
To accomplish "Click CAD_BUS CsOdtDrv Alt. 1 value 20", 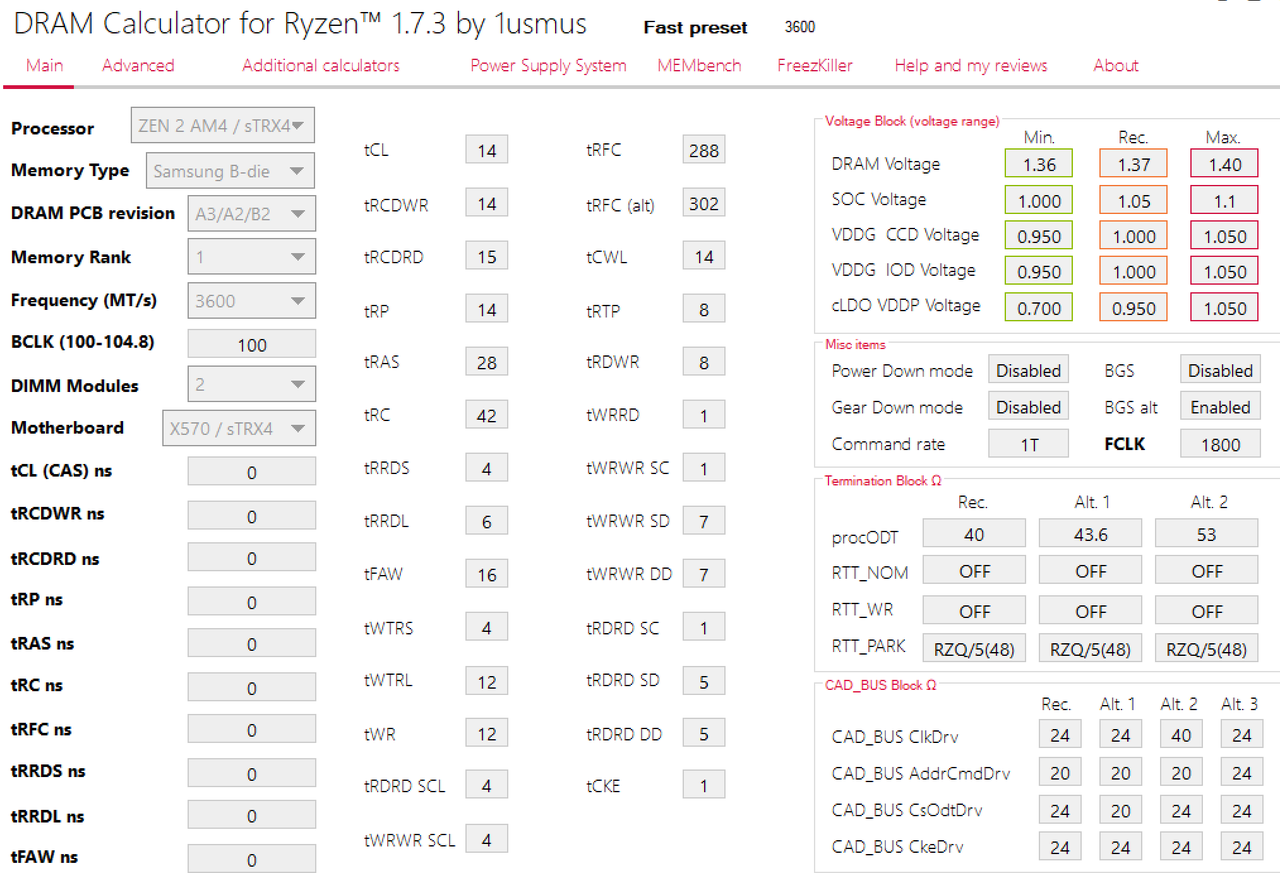I will coord(1121,810).
